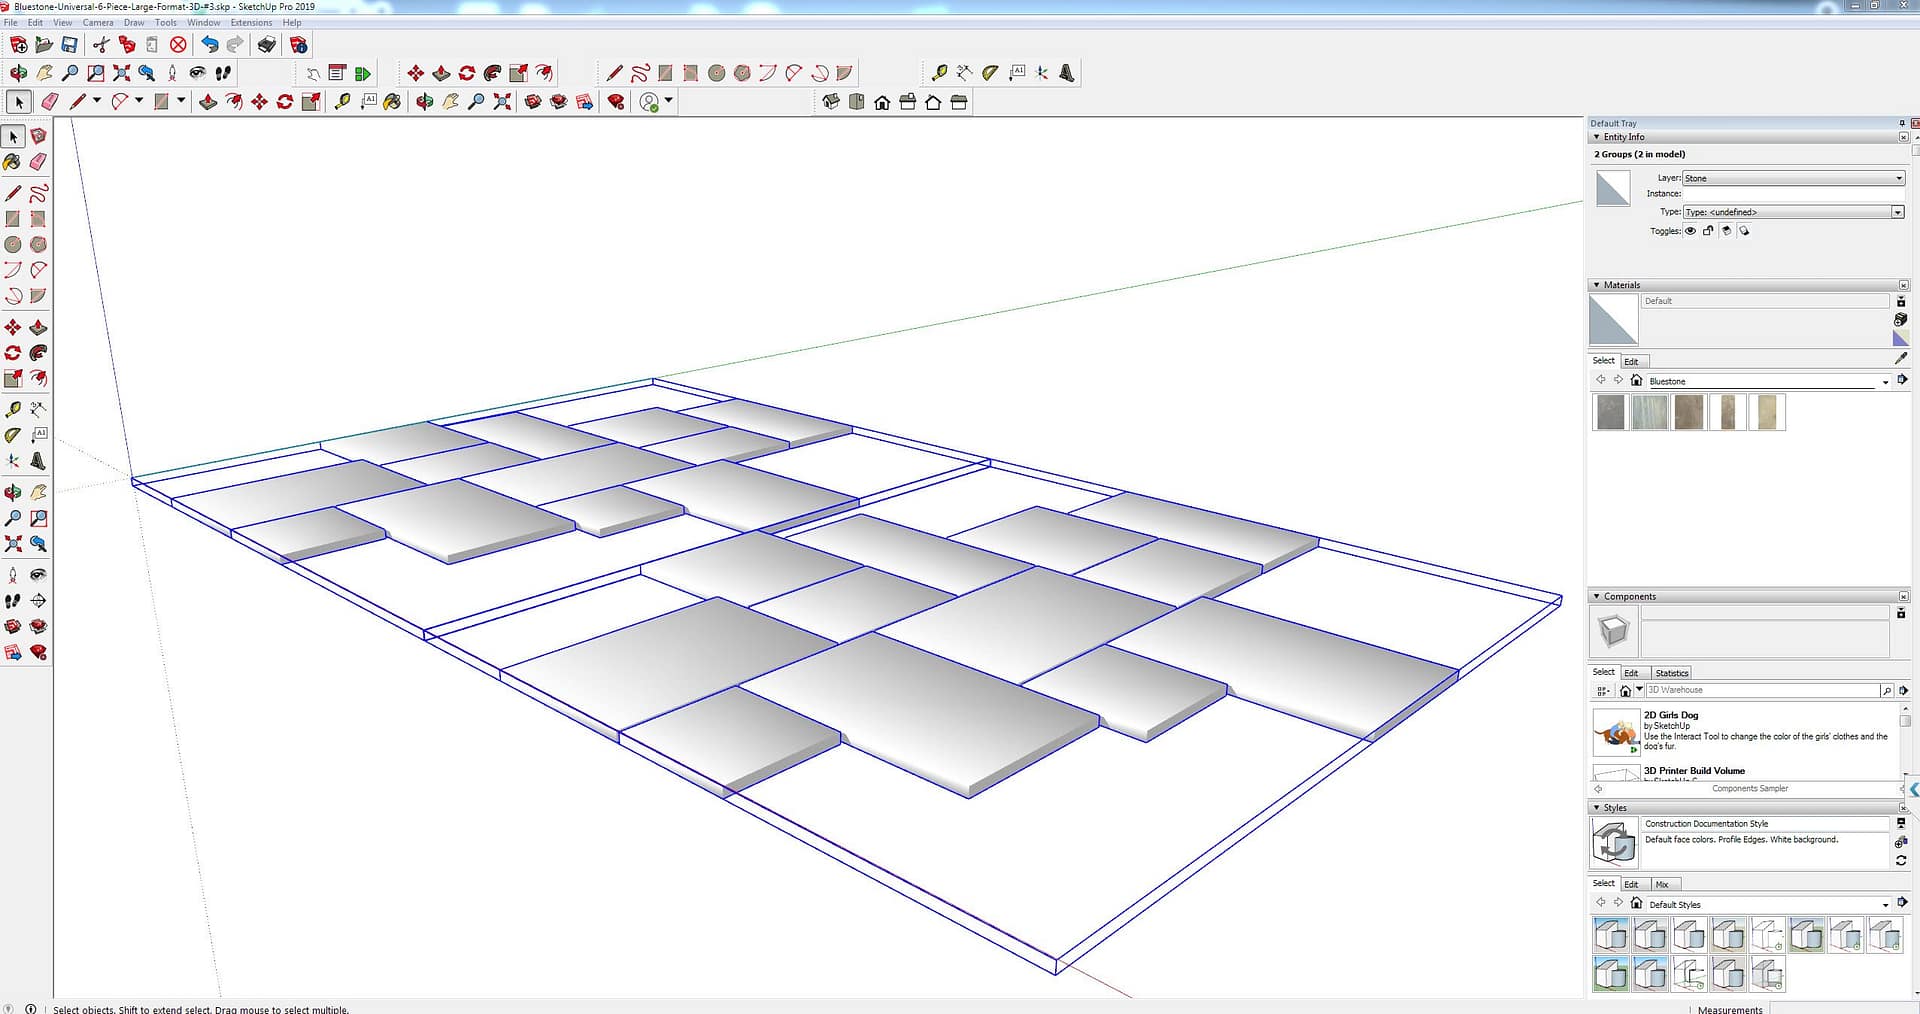
Task: Click the Undo arrow in the top toolbar
Action: click(209, 45)
